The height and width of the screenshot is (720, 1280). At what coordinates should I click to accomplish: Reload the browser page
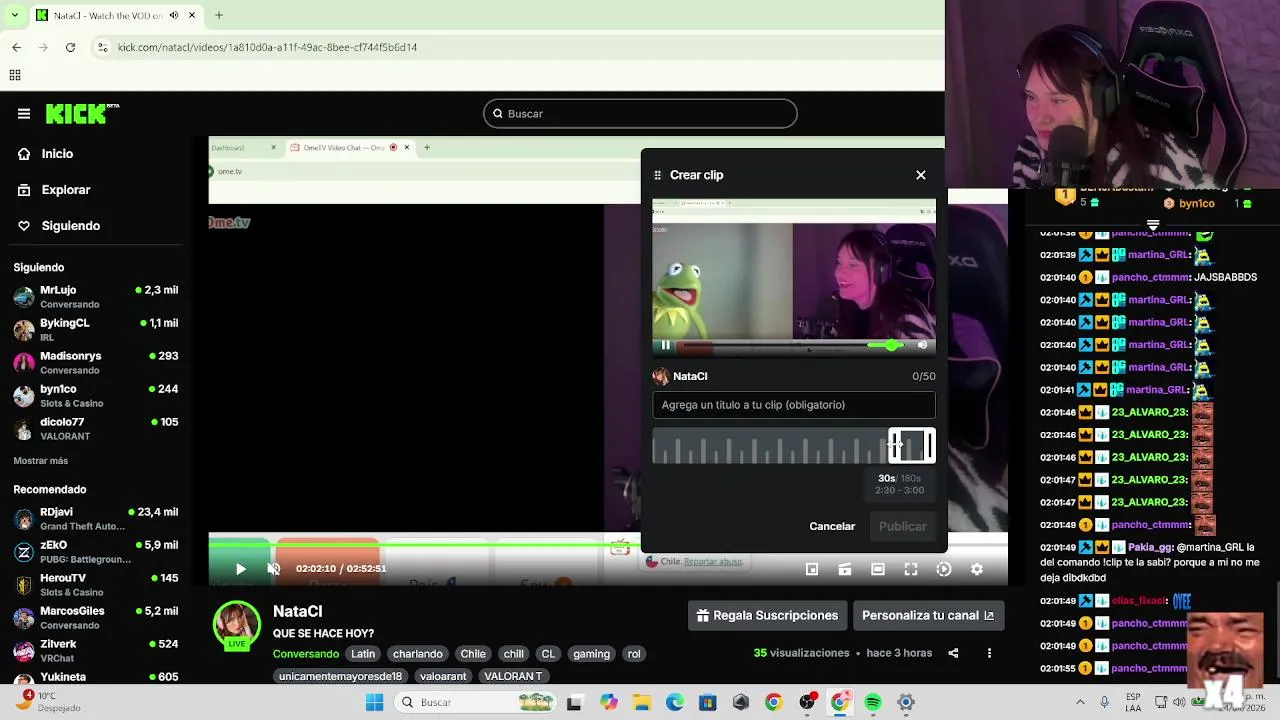tap(70, 47)
